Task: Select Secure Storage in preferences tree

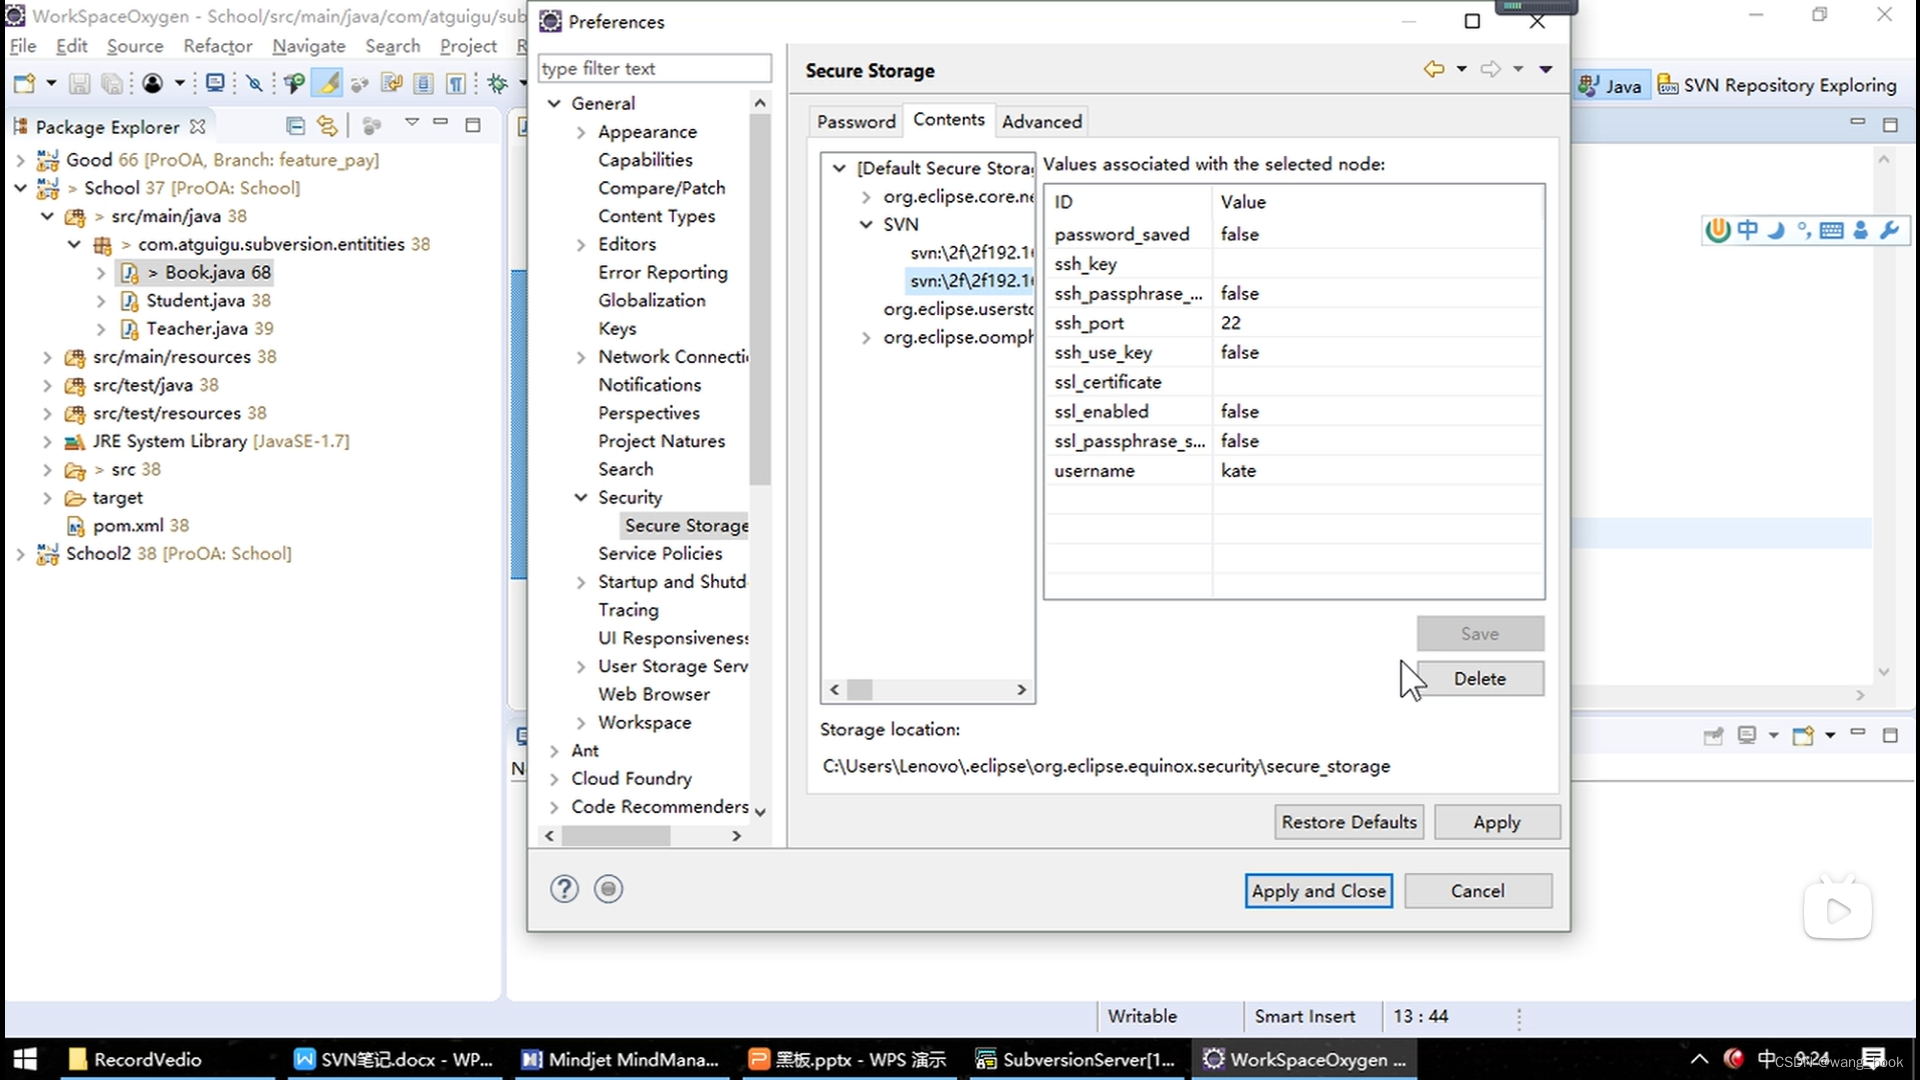Action: (685, 525)
